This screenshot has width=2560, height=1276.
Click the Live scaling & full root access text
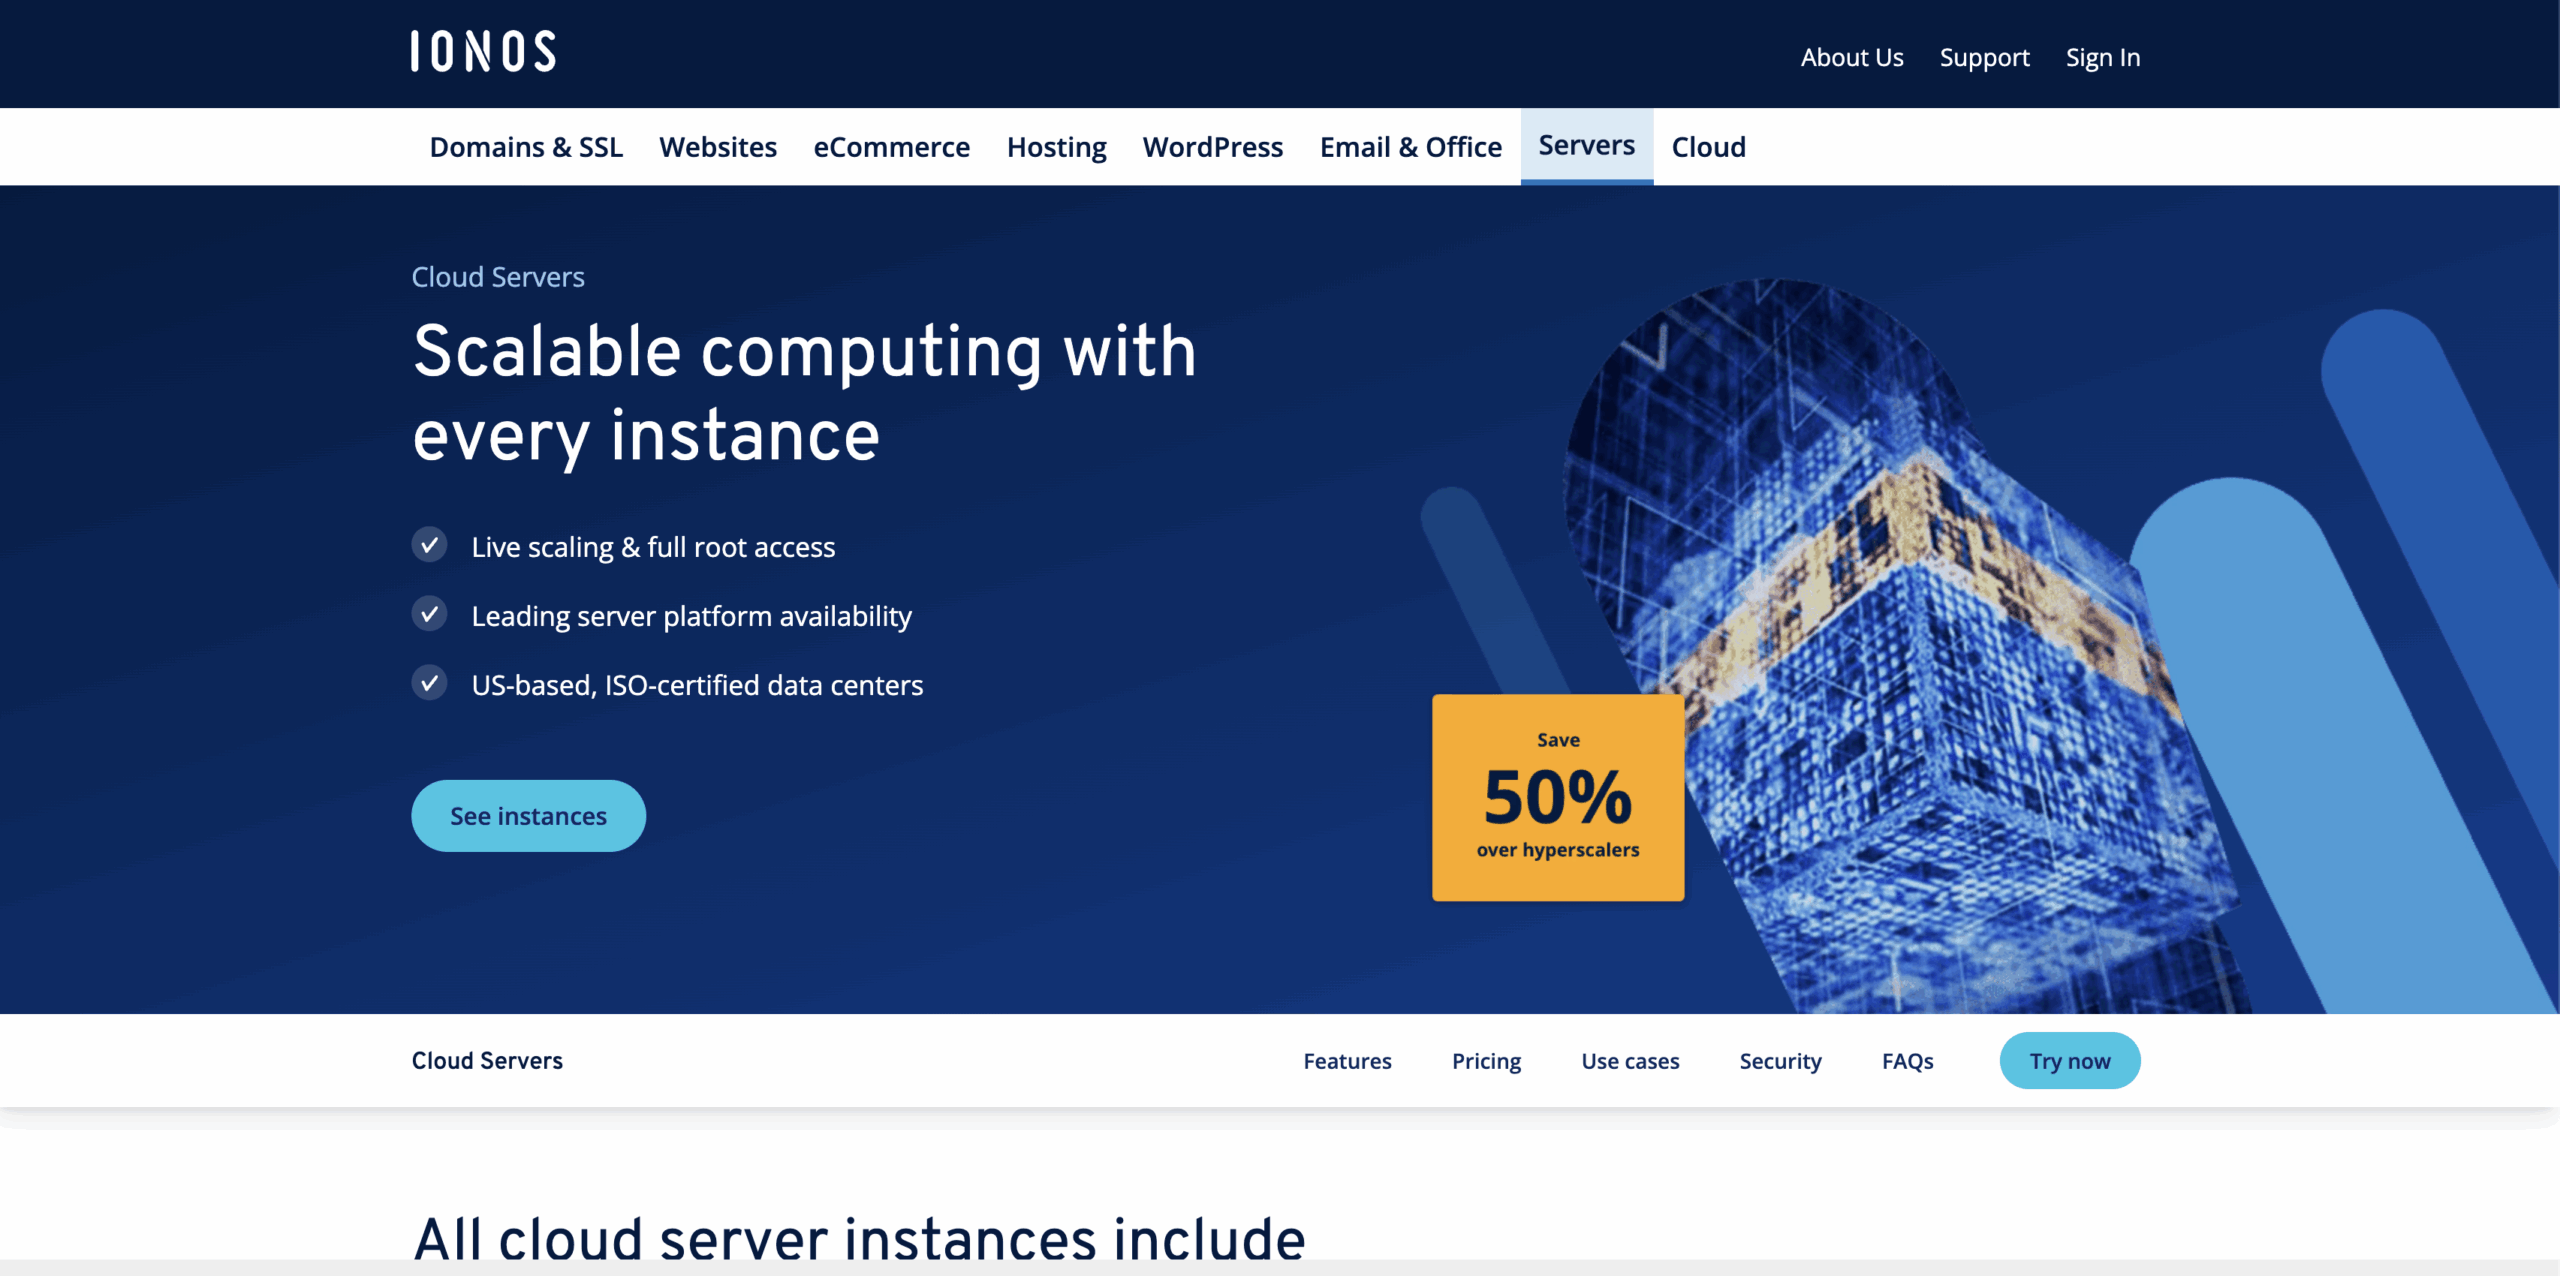(653, 547)
